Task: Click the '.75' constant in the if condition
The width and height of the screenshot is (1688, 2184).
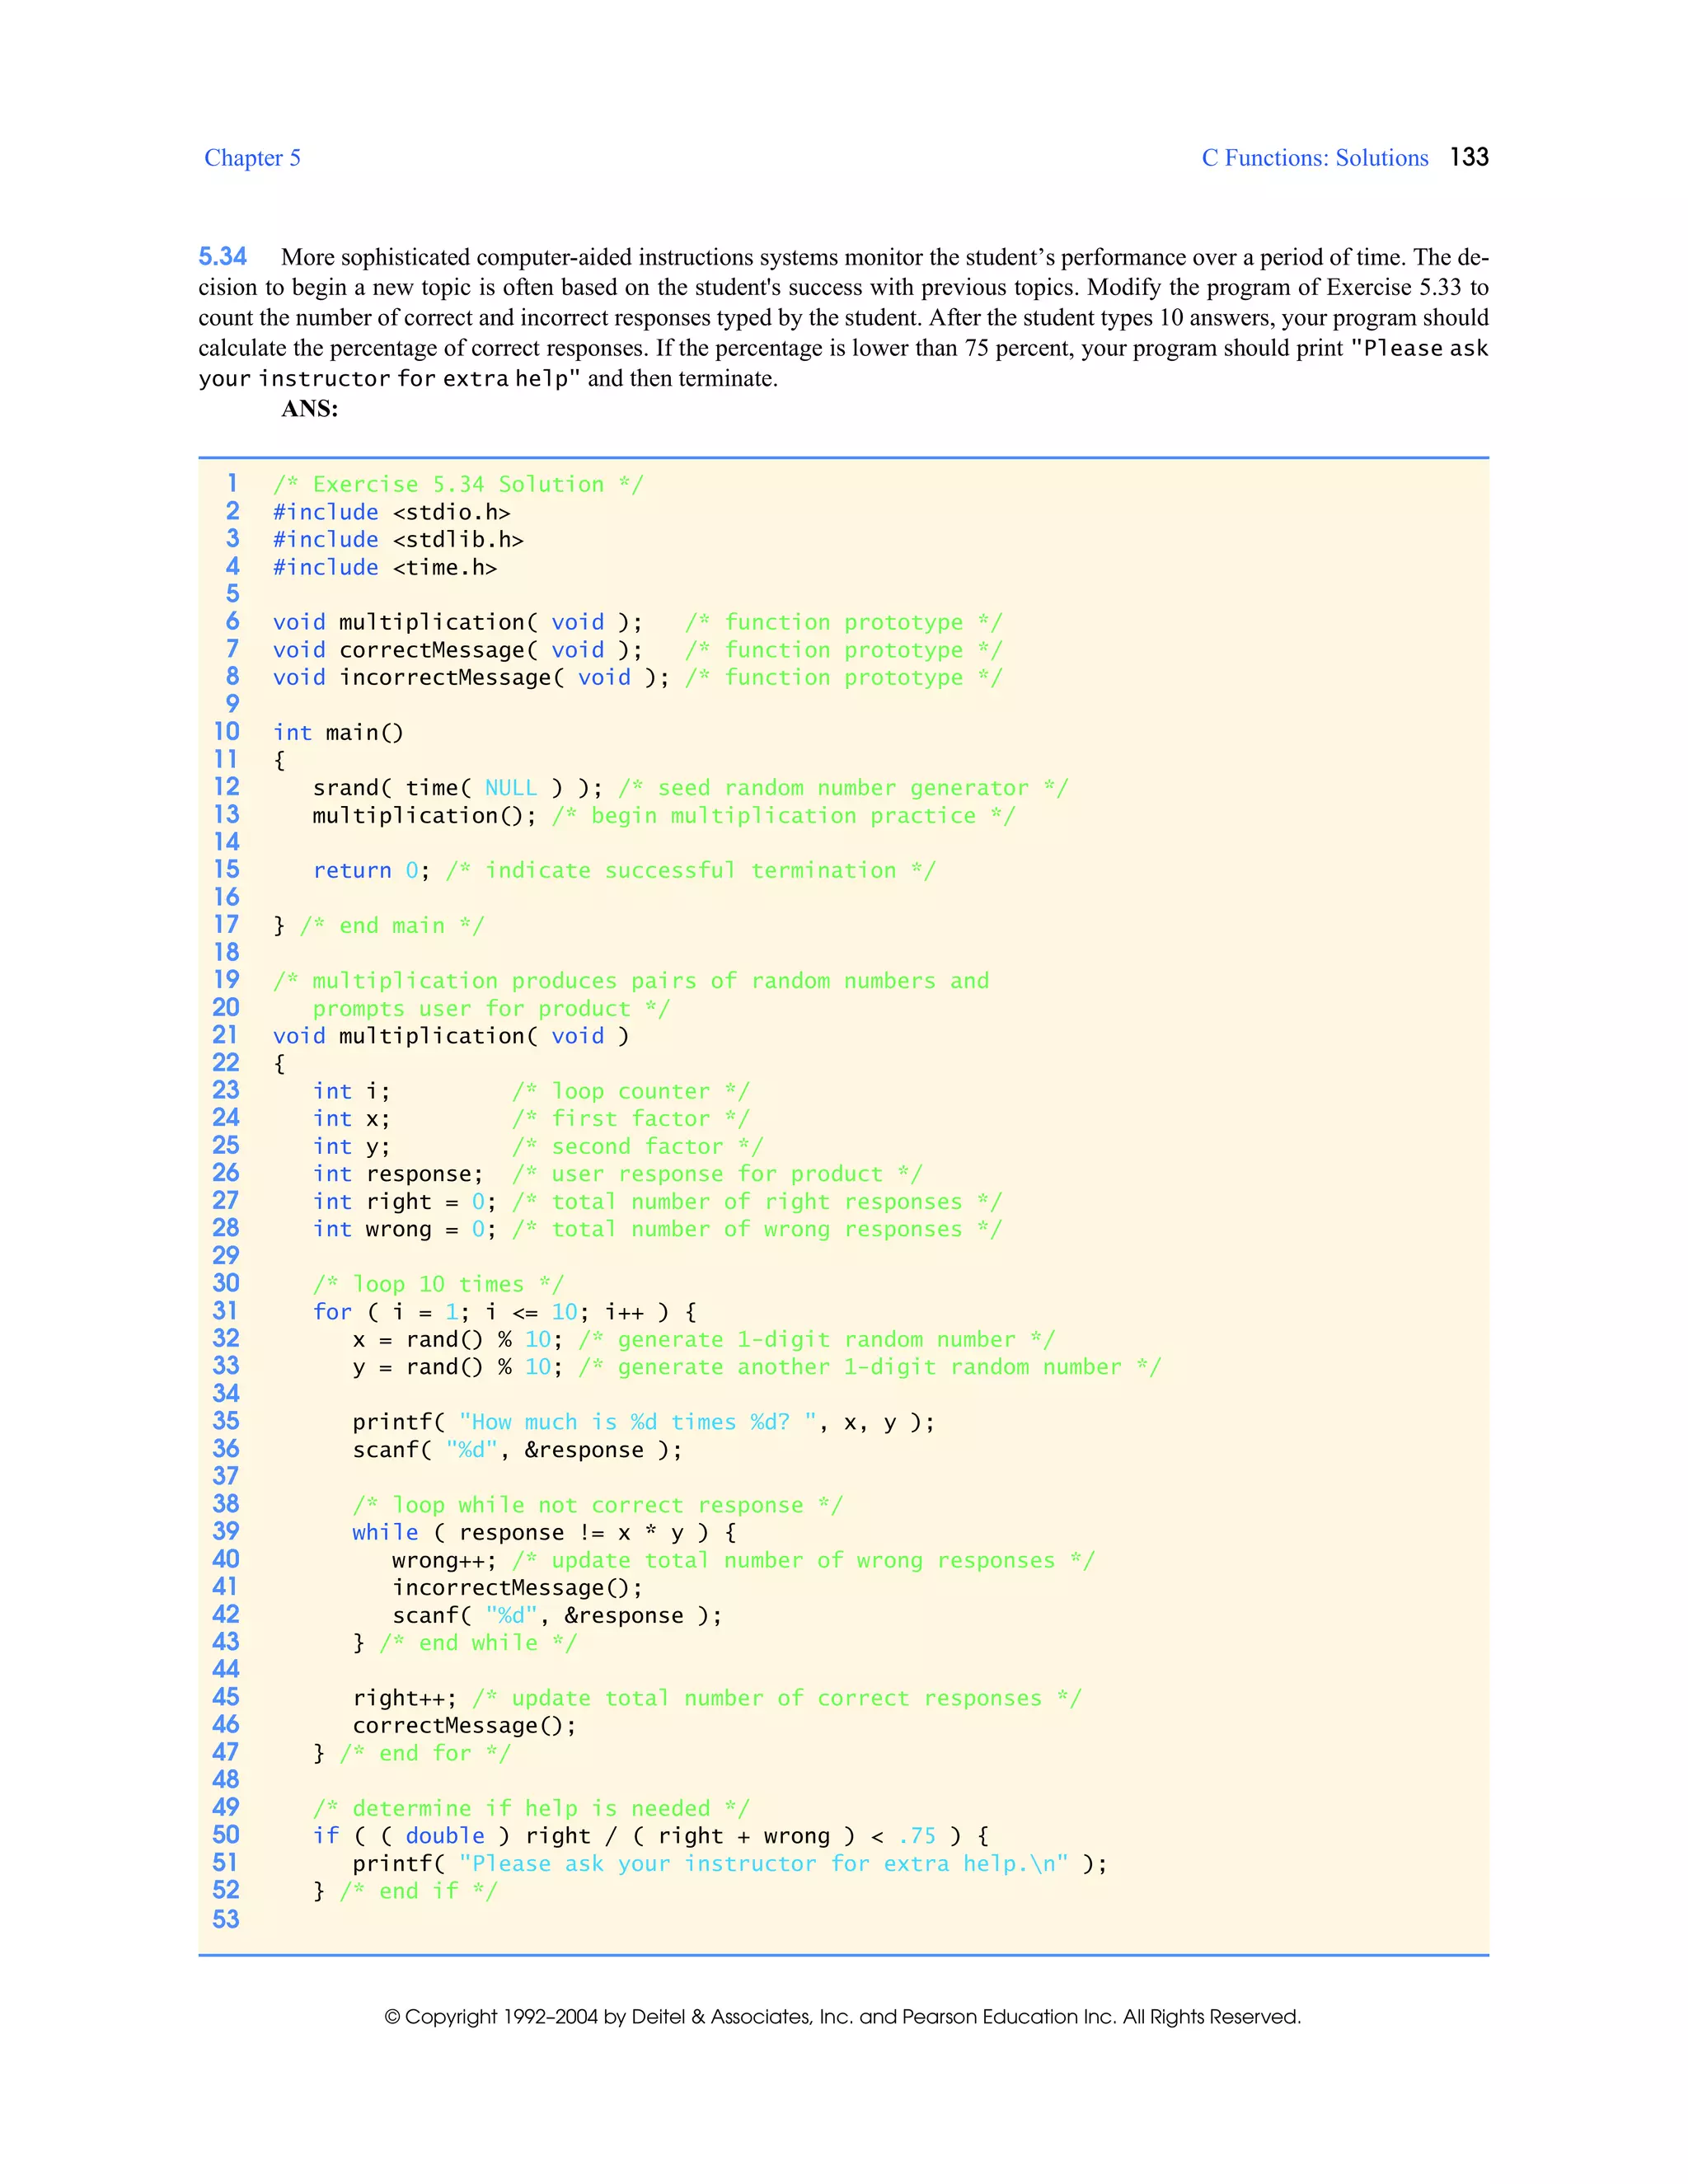Action: [917, 1836]
